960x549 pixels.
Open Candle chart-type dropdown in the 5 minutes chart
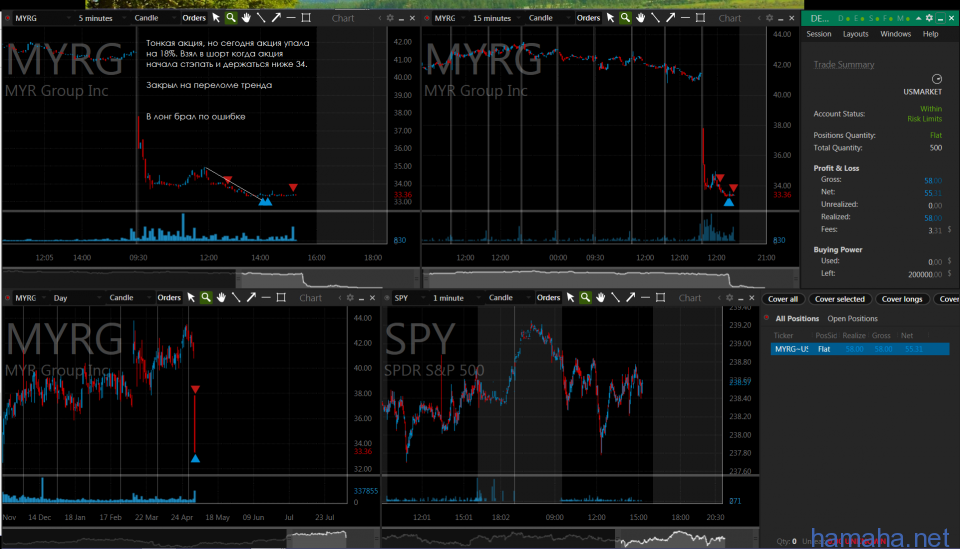154,18
